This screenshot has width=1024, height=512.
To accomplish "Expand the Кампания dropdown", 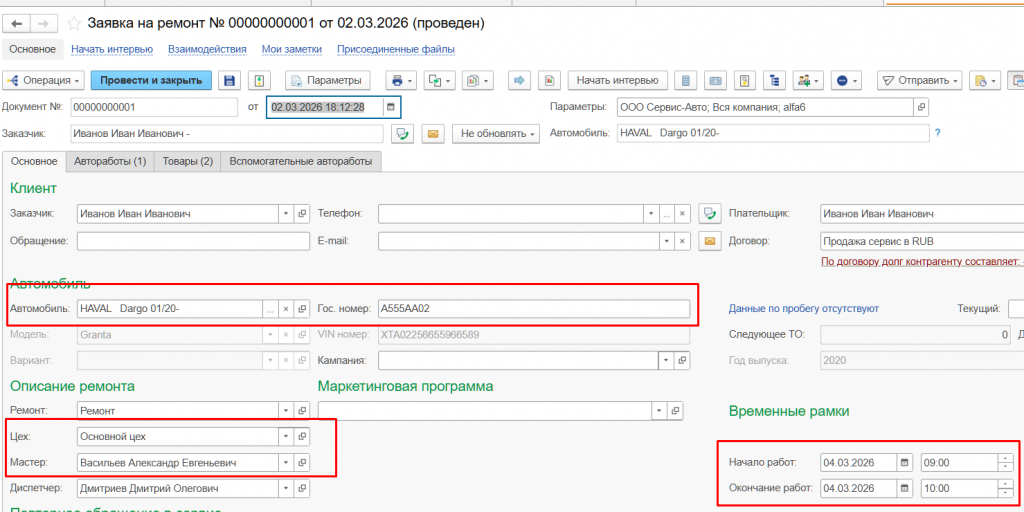I will point(666,360).
